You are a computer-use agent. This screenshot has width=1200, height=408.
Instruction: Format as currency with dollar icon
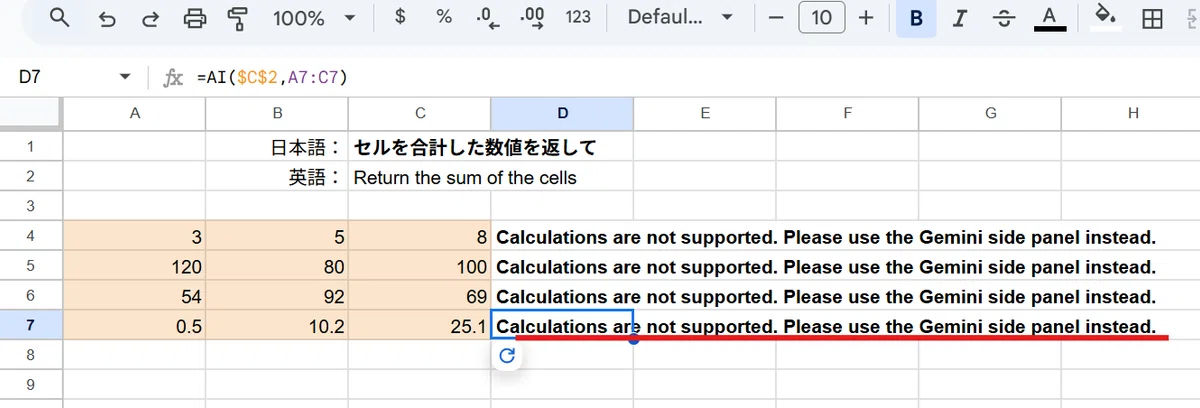(400, 17)
